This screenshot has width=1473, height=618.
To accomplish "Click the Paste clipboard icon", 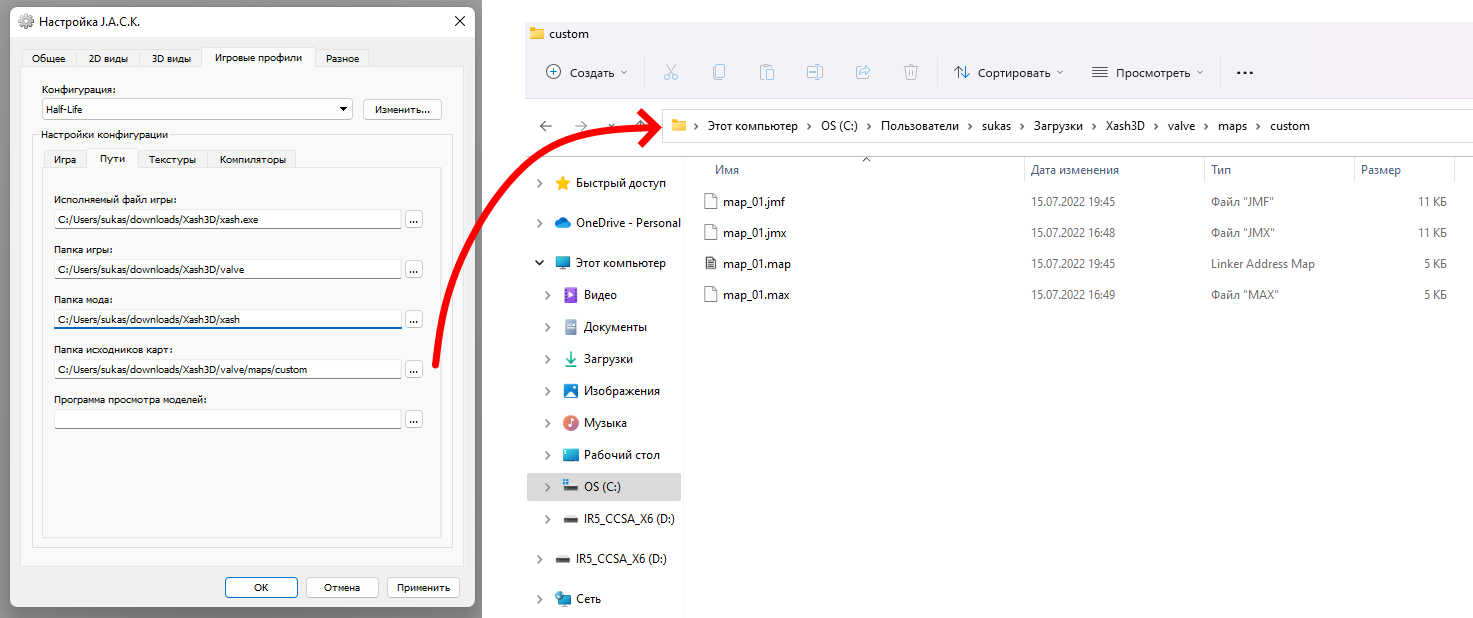I will click(x=767, y=72).
